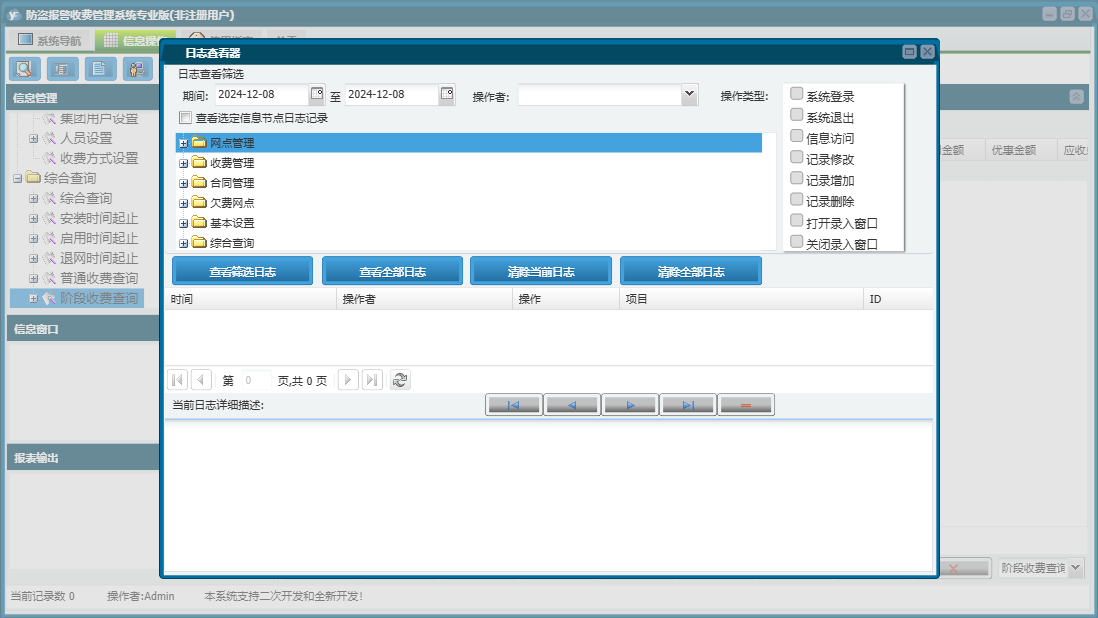Enable the 信息访问 checkbox
This screenshot has width=1098, height=618.
tap(796, 136)
